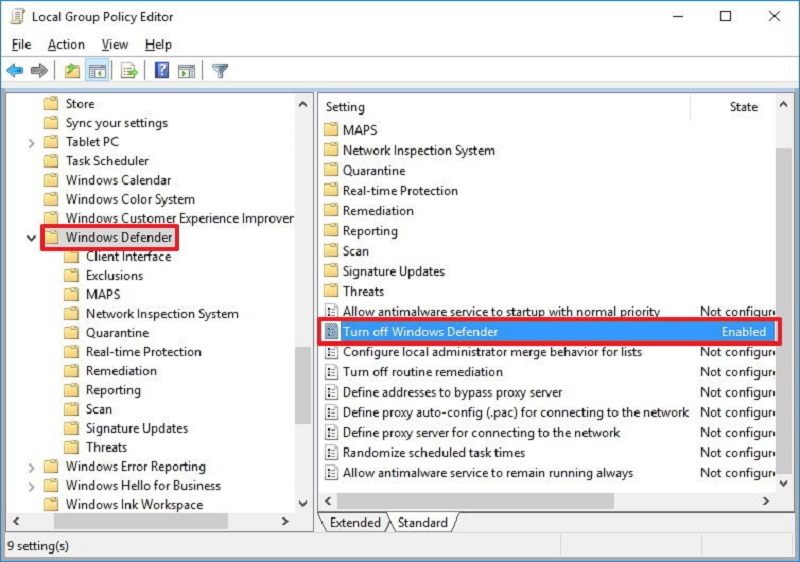Screen dimensions: 800x562
Task: Click the left tree's horizontal scrollbar right arrow
Action: tap(285, 521)
